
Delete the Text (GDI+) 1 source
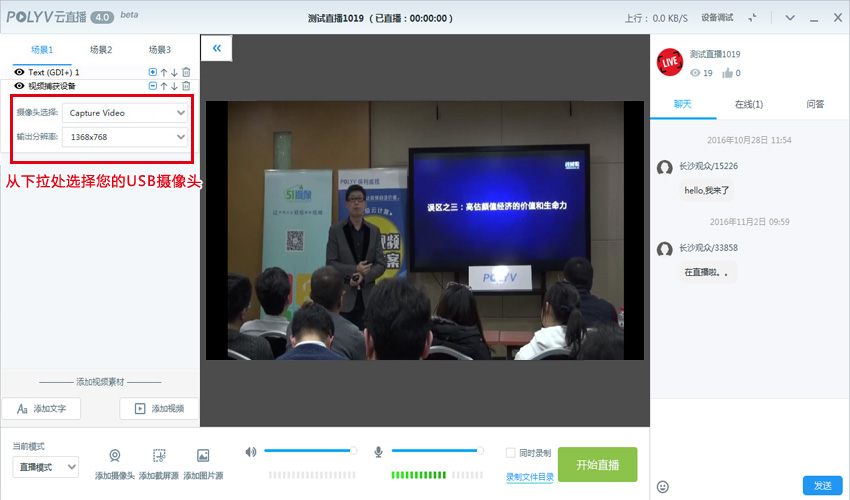pyautogui.click(x=186, y=72)
